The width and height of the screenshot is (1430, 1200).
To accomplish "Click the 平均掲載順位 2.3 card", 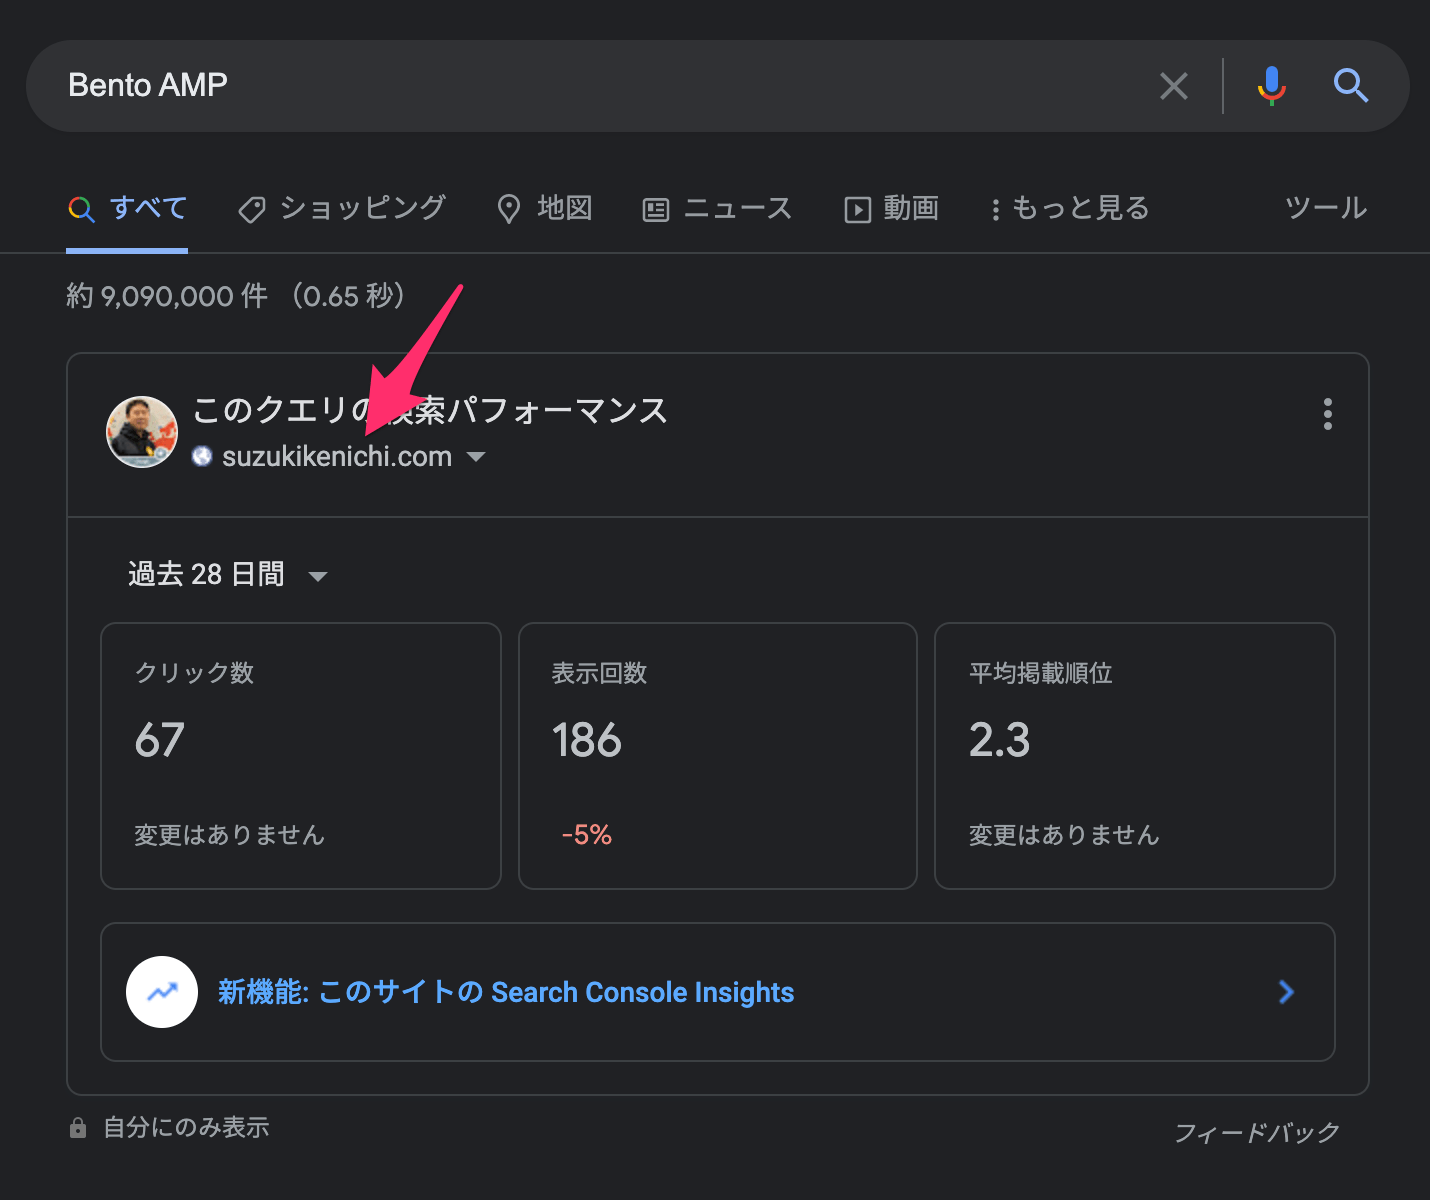I will click(1135, 756).
